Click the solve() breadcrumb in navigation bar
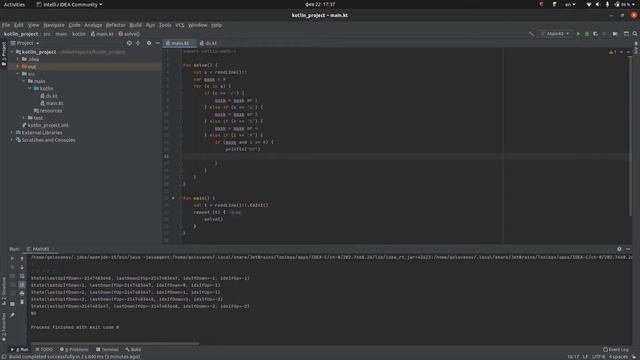This screenshot has width=640, height=360. [129, 34]
